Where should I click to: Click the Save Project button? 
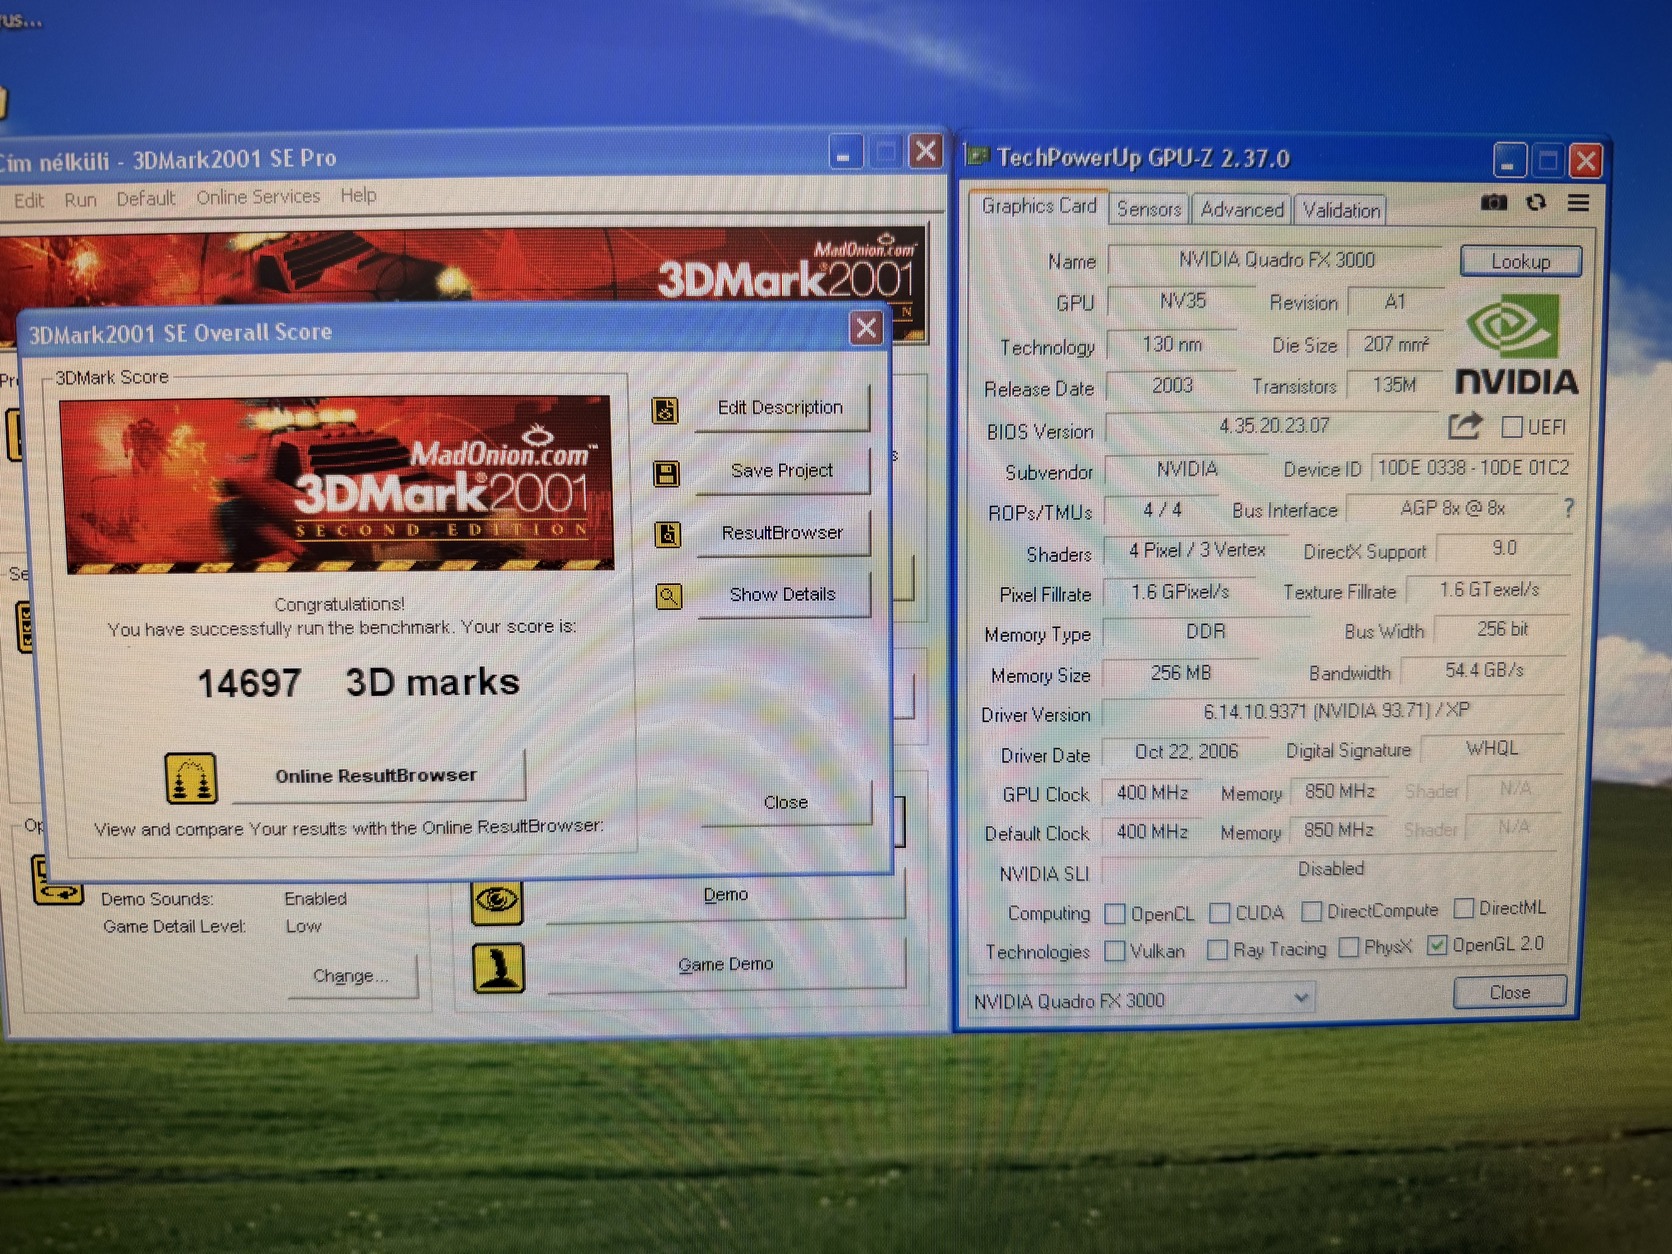(x=783, y=471)
